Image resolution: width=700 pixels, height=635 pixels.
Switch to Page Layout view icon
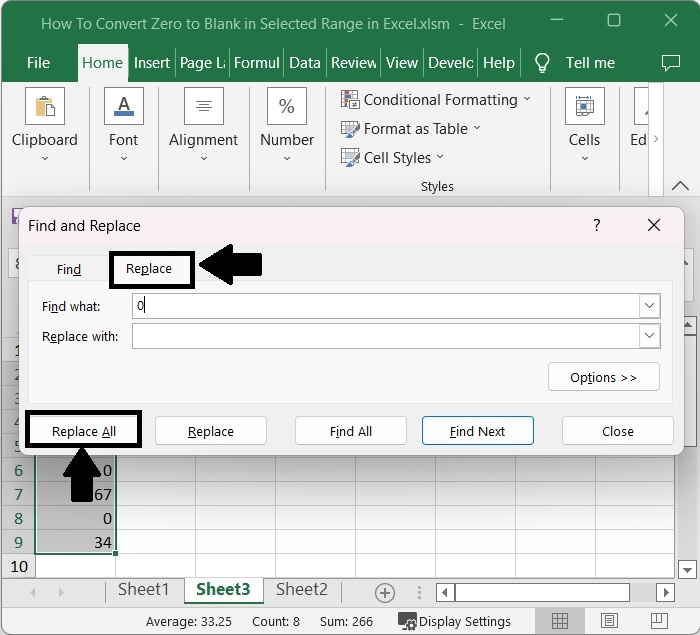pos(609,621)
